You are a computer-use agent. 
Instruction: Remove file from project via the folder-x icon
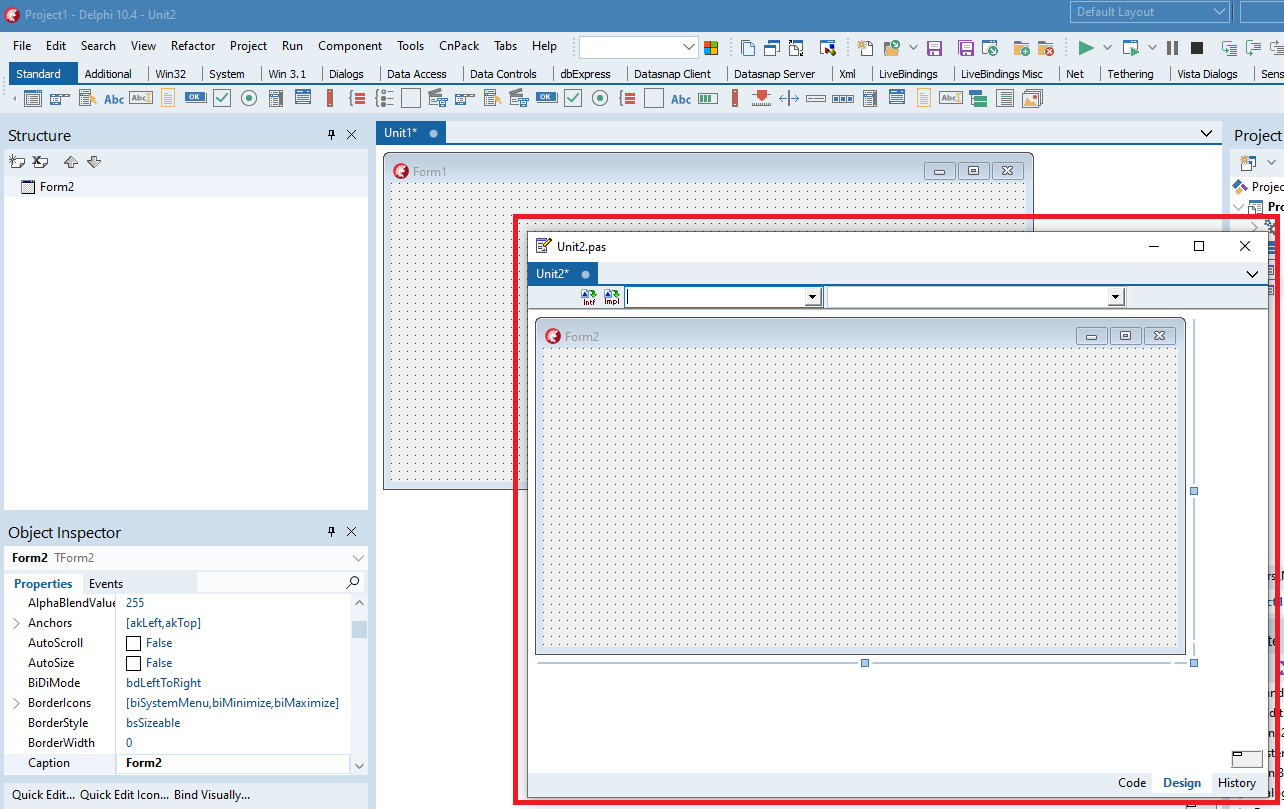(1046, 47)
